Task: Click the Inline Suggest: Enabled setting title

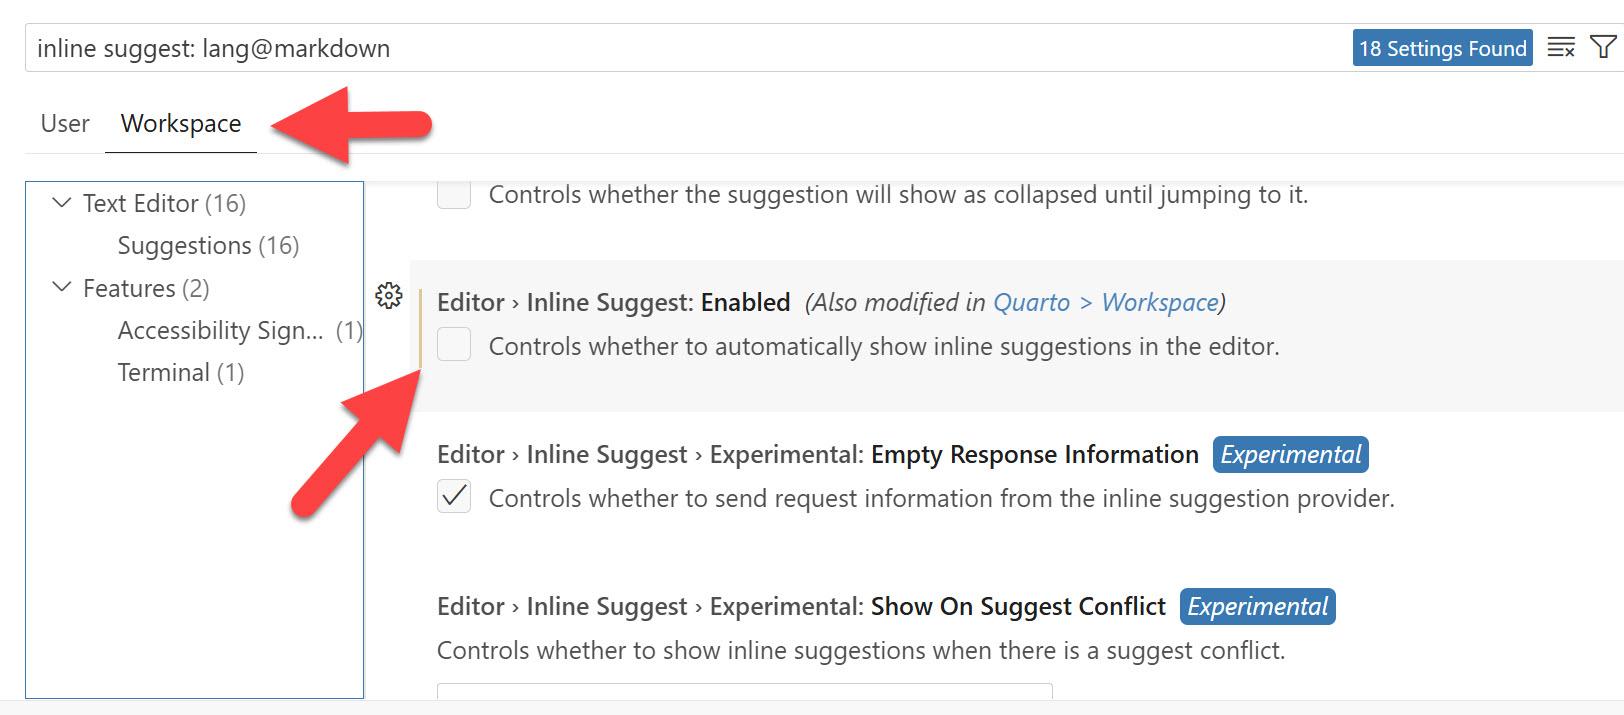Action: (613, 302)
